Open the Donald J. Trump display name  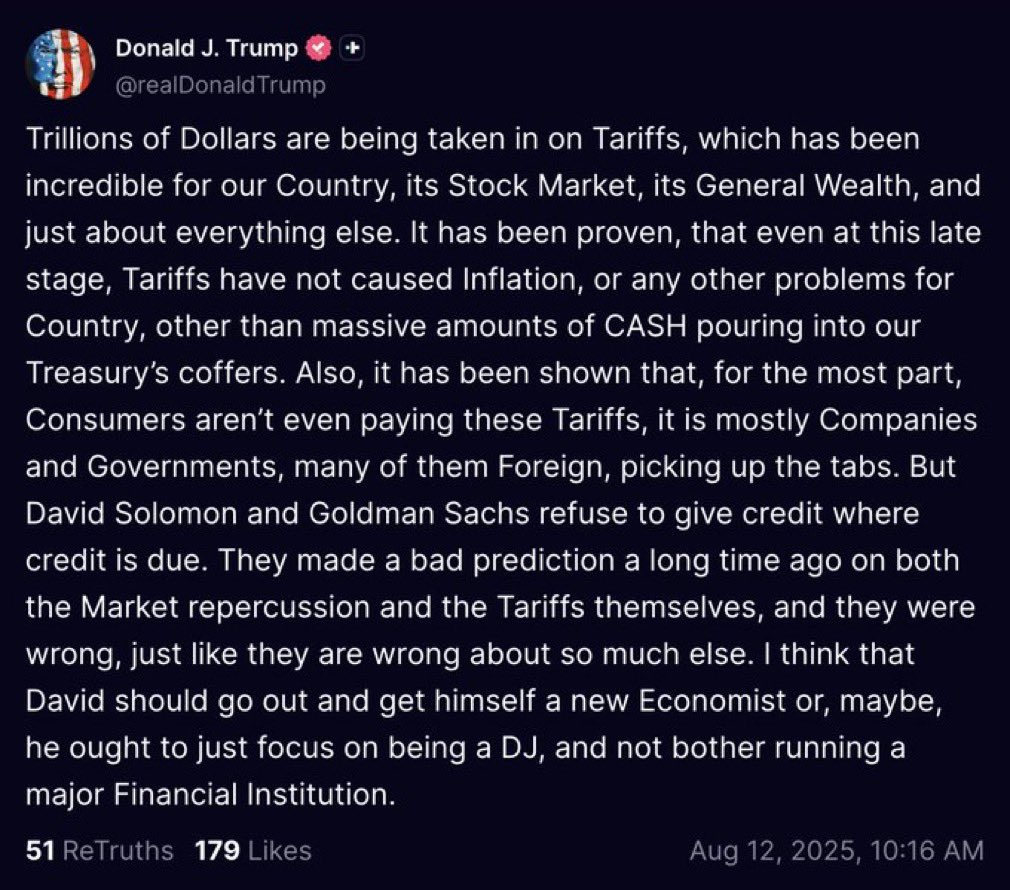pyautogui.click(x=206, y=48)
